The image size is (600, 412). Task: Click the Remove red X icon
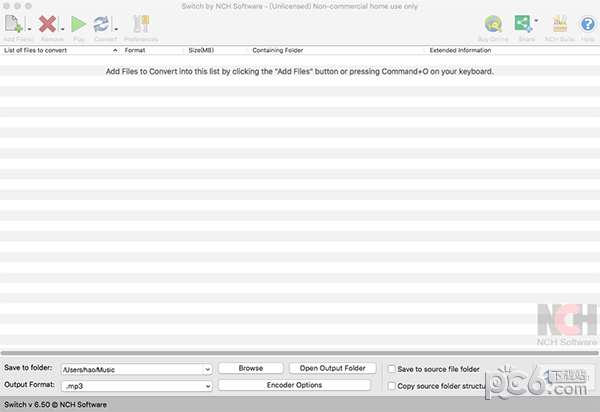pyautogui.click(x=47, y=24)
